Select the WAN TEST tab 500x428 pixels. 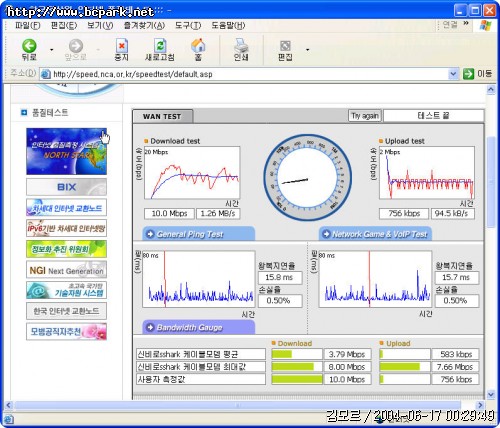(162, 116)
